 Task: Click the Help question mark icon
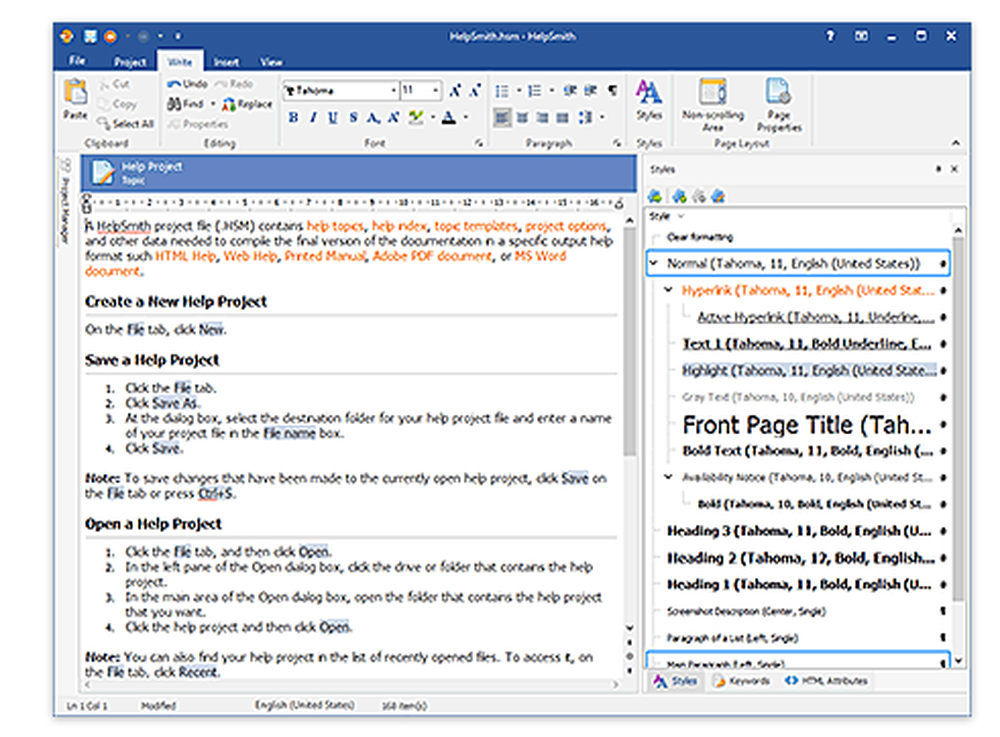(x=830, y=36)
